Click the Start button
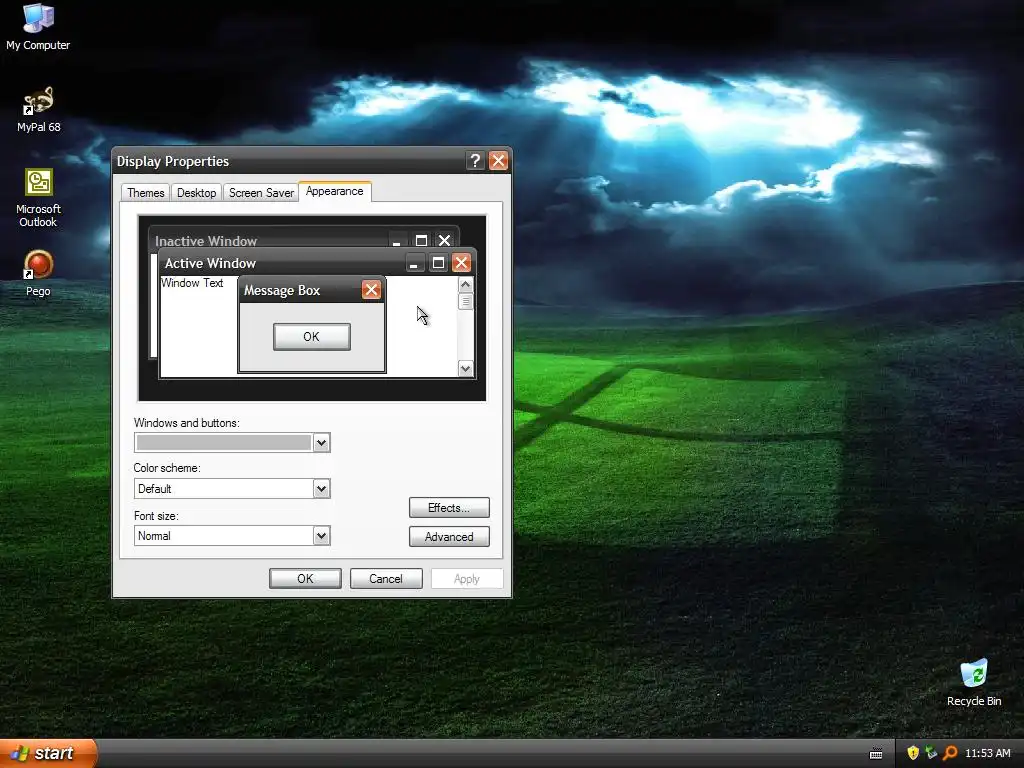The width and height of the screenshot is (1024, 768). coord(48,753)
